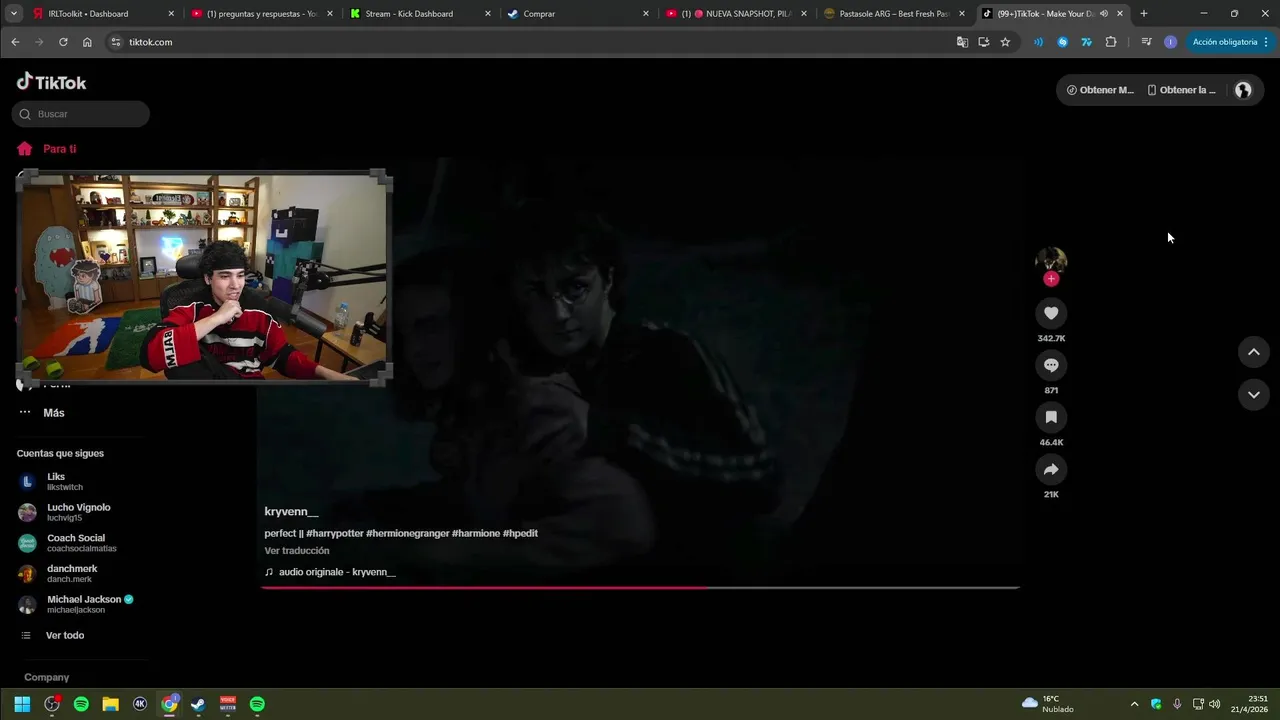This screenshot has height=720, width=1280.
Task: Click the #harrypotter hashtag
Action: [x=335, y=534]
